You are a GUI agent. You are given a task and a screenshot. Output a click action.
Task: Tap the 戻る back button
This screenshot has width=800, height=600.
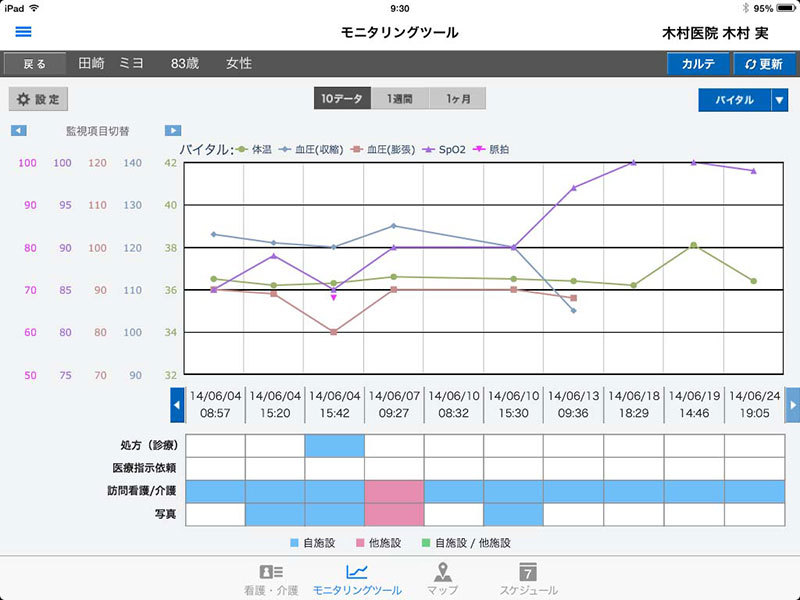35,64
